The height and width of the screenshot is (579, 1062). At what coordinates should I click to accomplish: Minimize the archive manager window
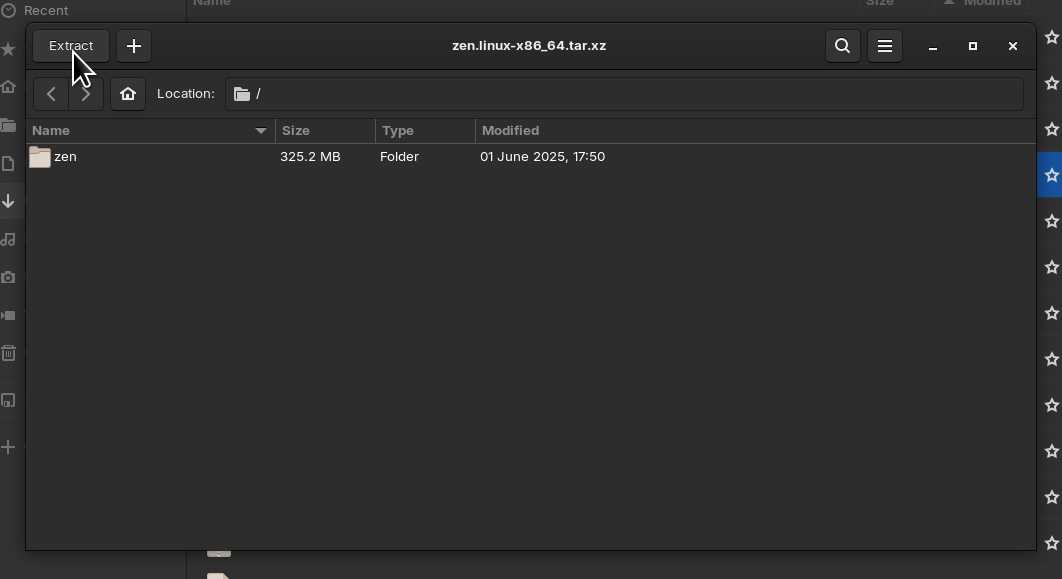[x=933, y=46]
